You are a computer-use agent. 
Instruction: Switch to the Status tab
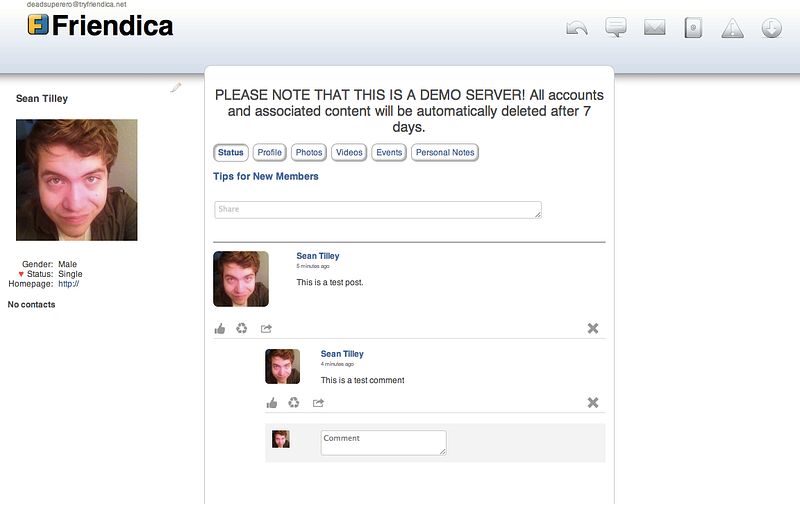231,152
